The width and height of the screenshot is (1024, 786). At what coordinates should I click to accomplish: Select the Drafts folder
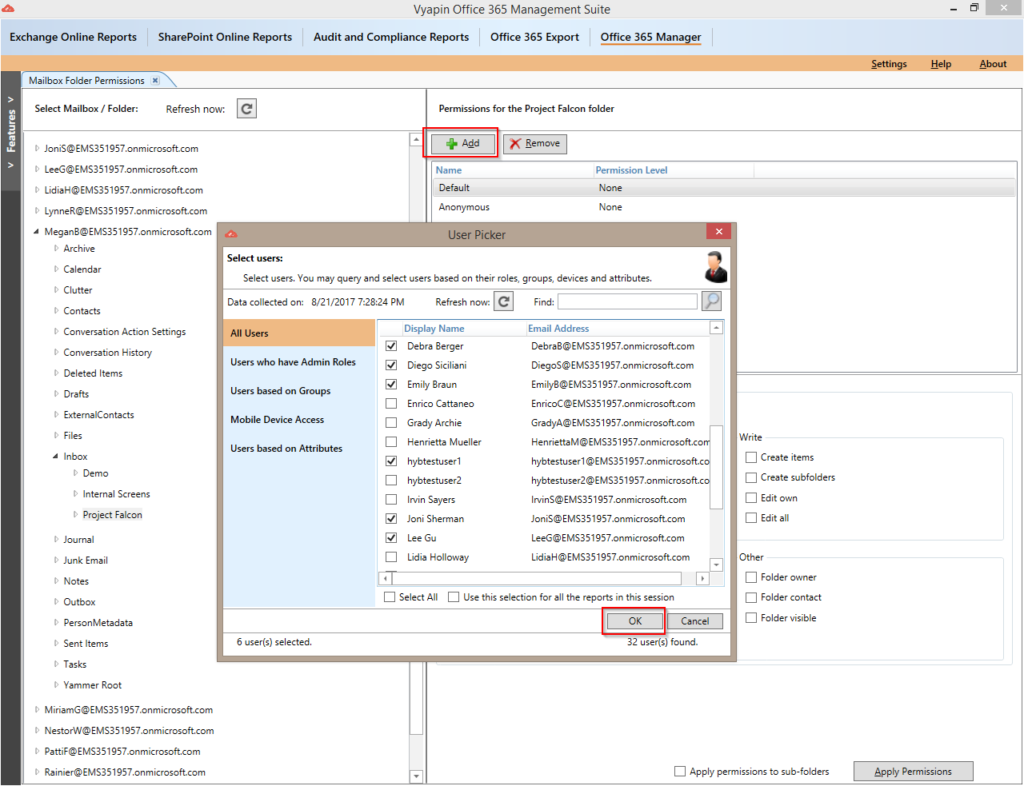[x=76, y=394]
